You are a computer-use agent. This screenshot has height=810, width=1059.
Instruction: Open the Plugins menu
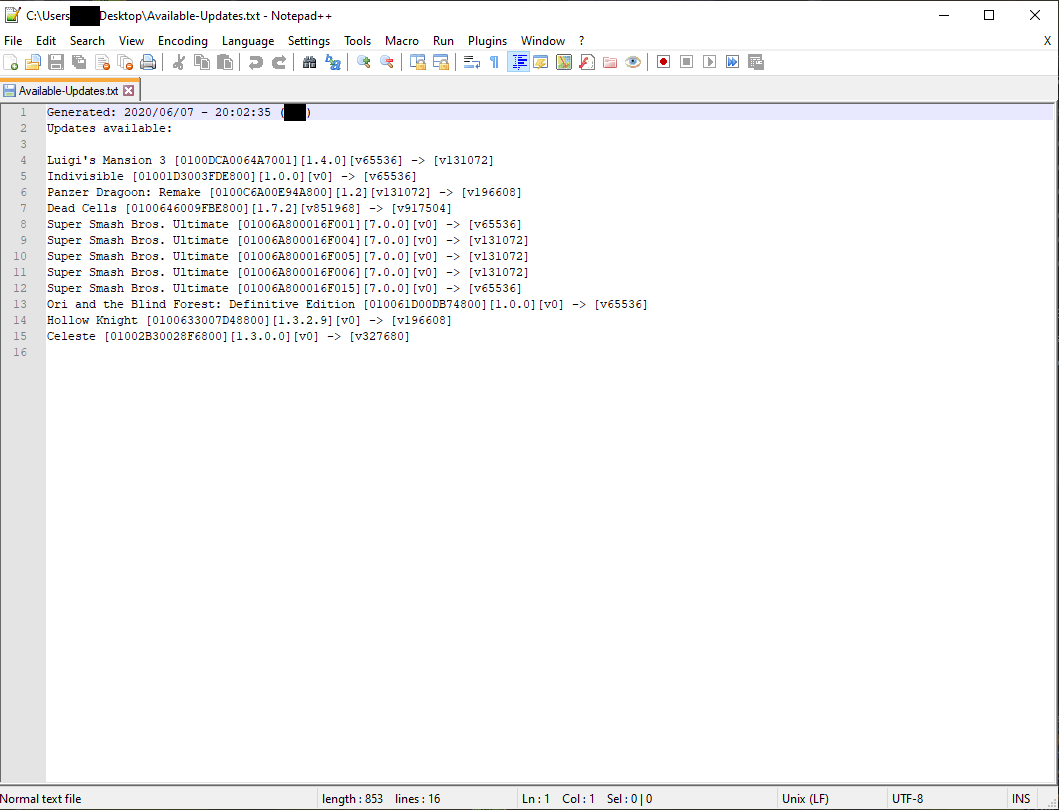coord(488,41)
